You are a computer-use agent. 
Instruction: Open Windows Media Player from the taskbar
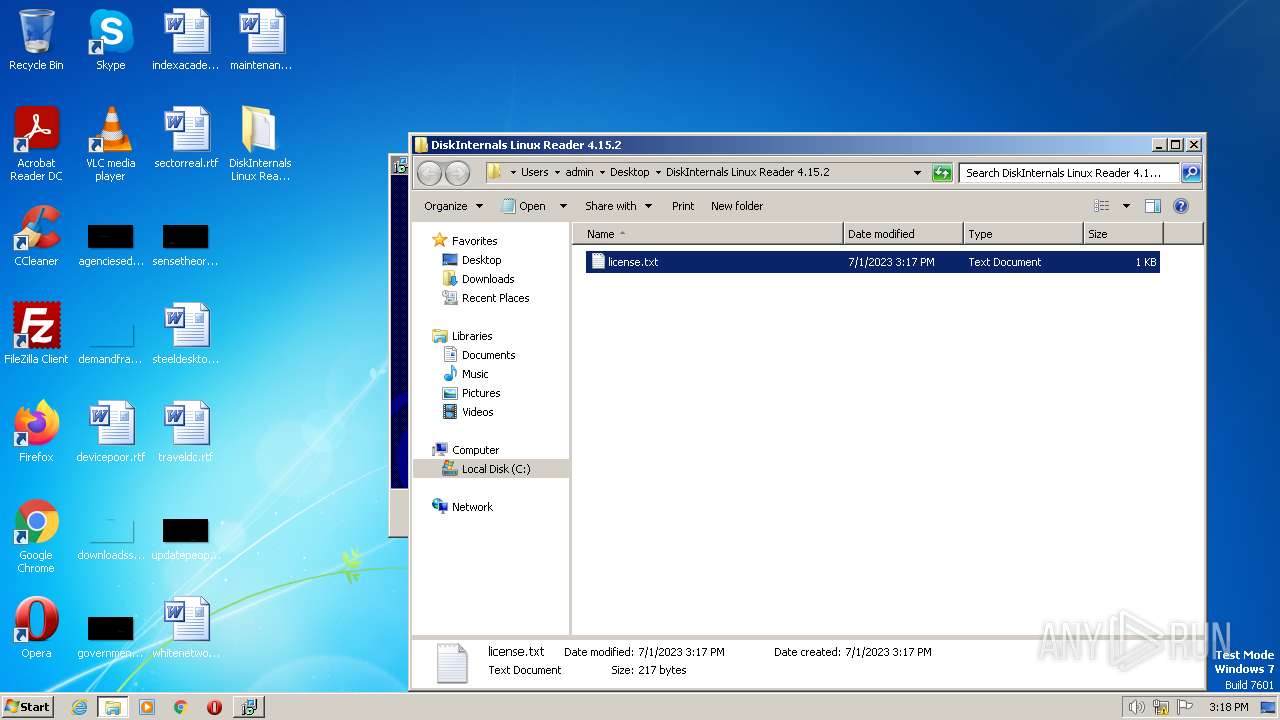coord(147,707)
